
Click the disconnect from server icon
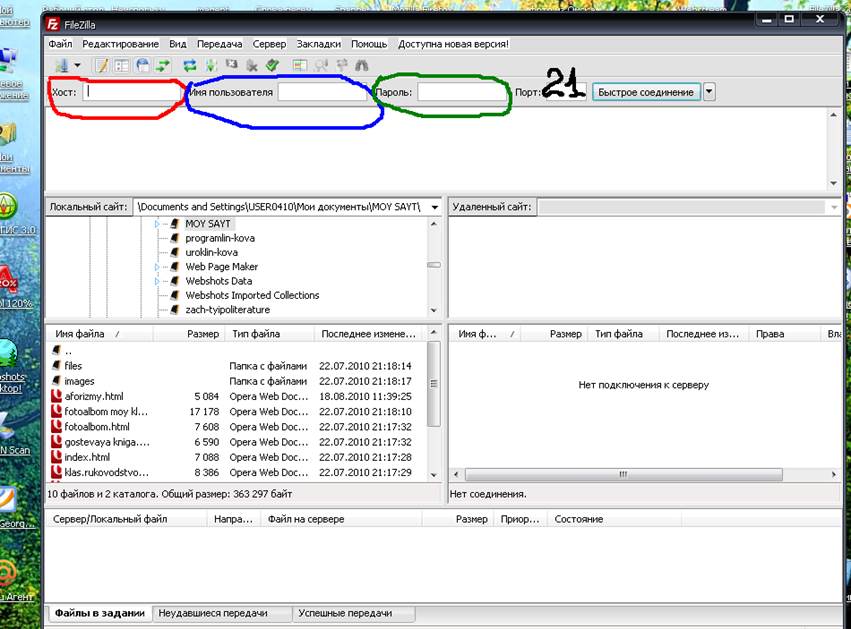(252, 66)
